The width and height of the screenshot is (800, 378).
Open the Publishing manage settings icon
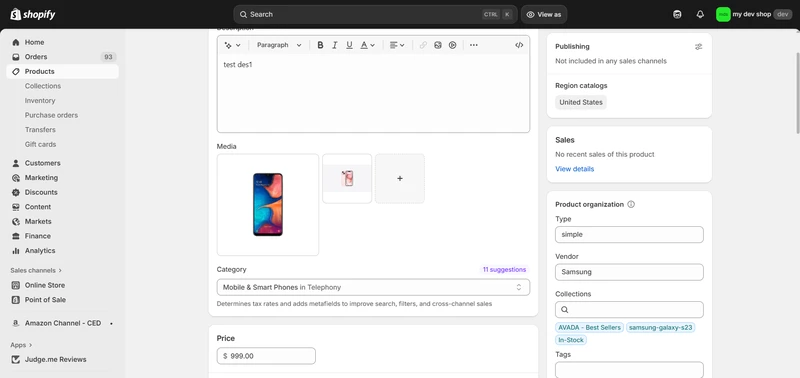(698, 46)
